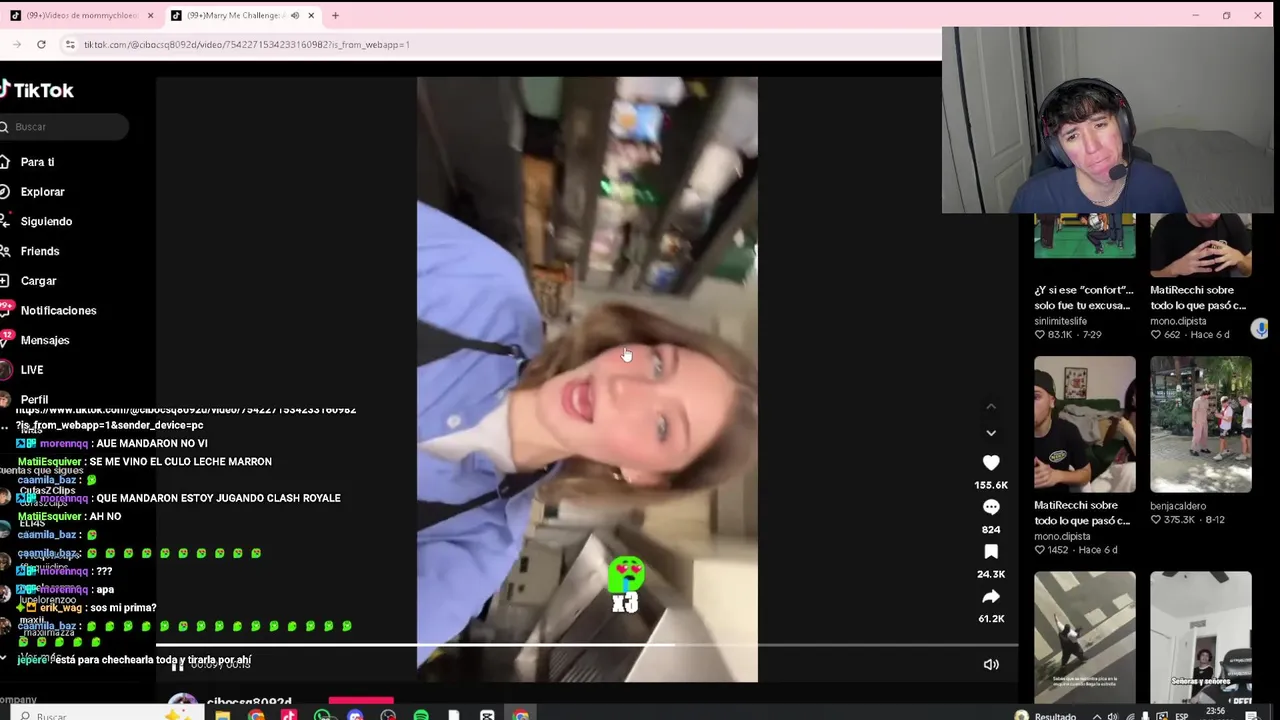Seek on the video progress bar
The height and width of the screenshot is (720, 1280).
(x=587, y=645)
